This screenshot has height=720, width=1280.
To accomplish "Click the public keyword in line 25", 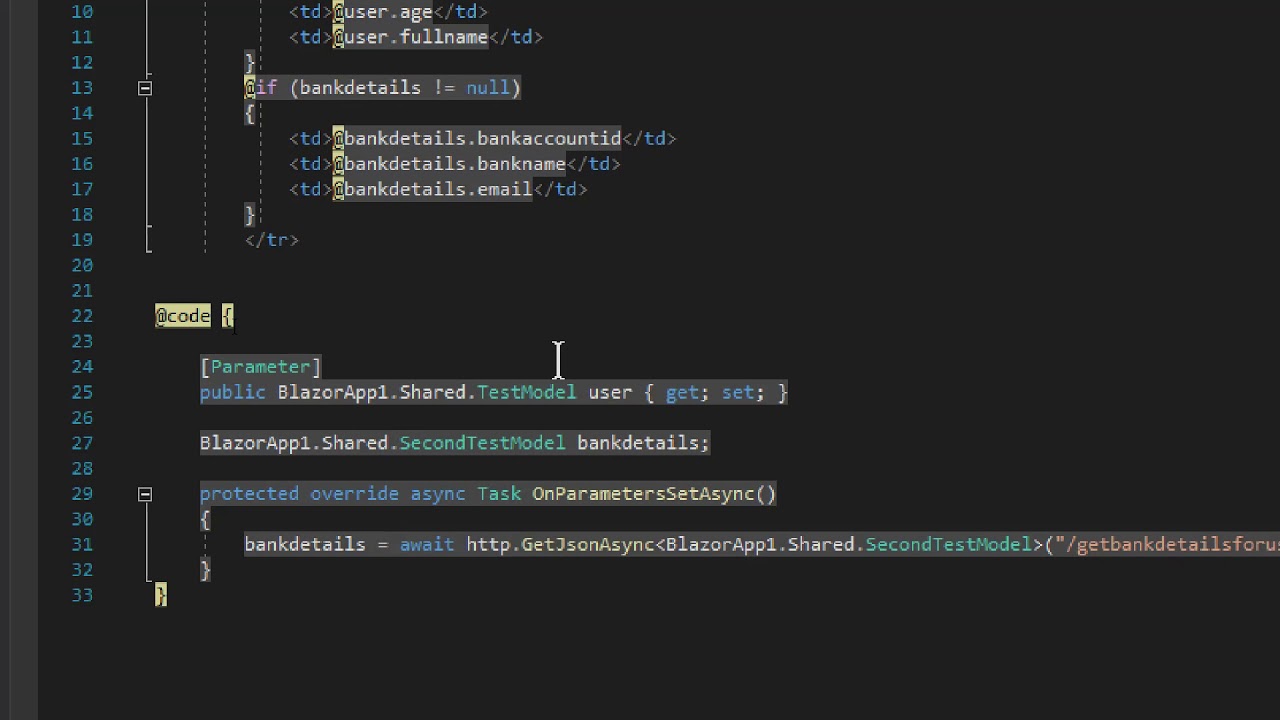I will click(233, 392).
